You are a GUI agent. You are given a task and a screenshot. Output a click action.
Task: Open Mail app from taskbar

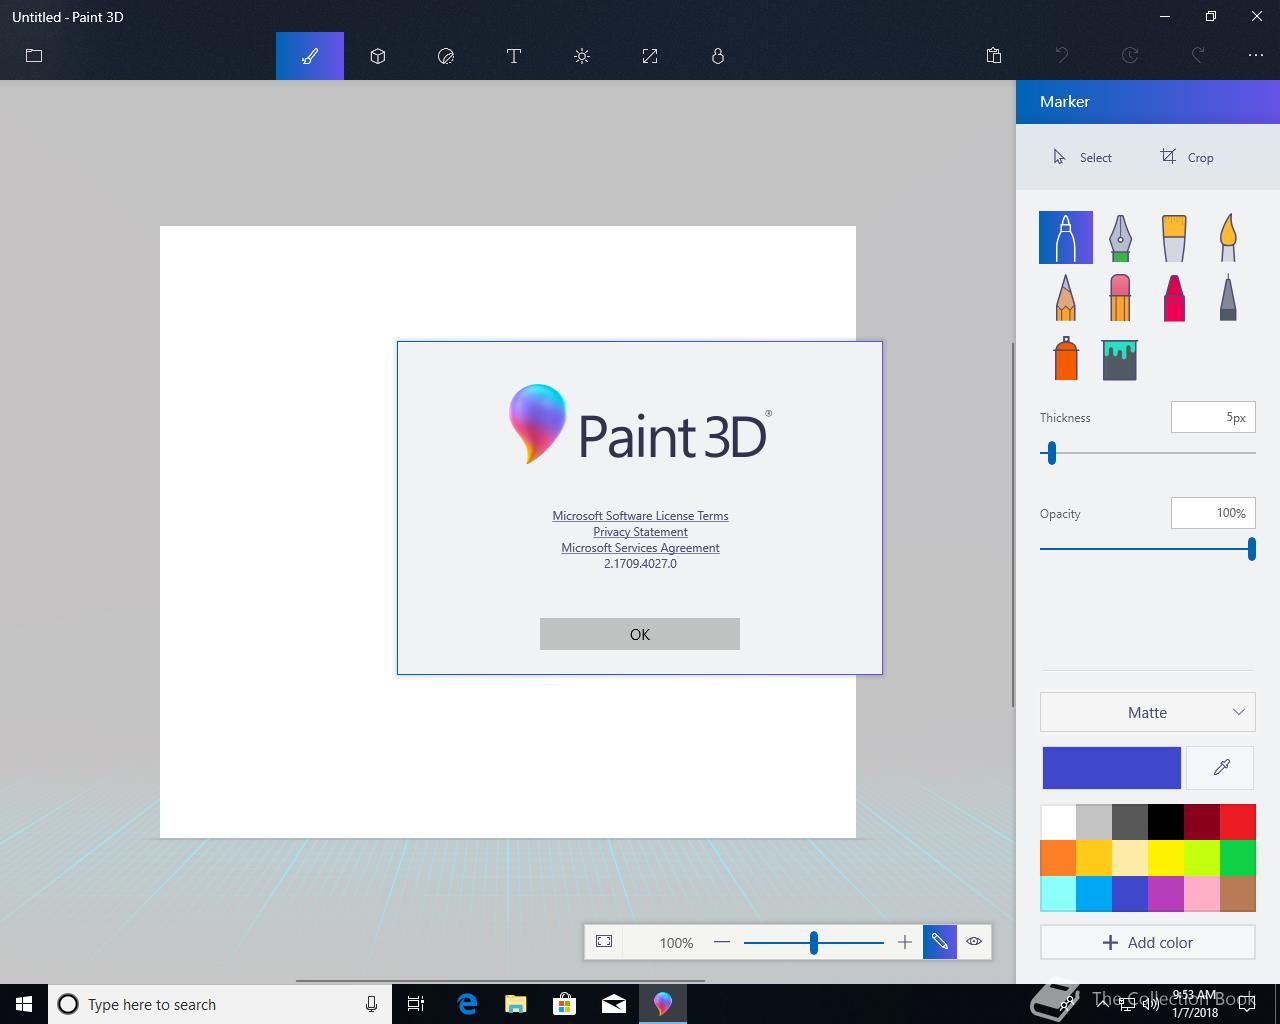[x=614, y=1004]
